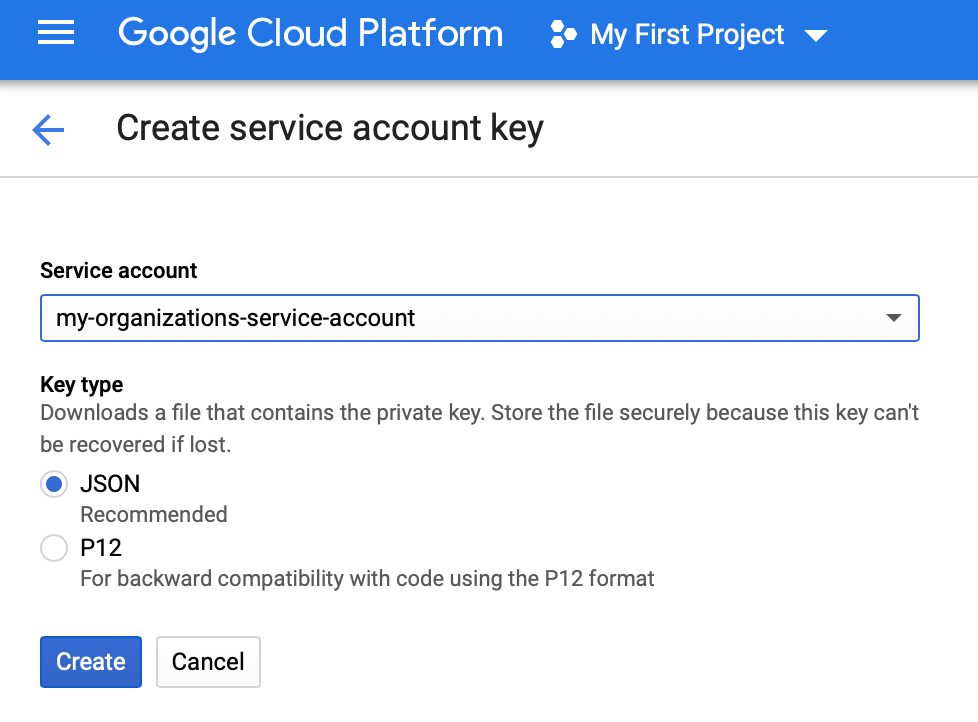Click the JSON option label
This screenshot has height=722, width=978.
[110, 484]
